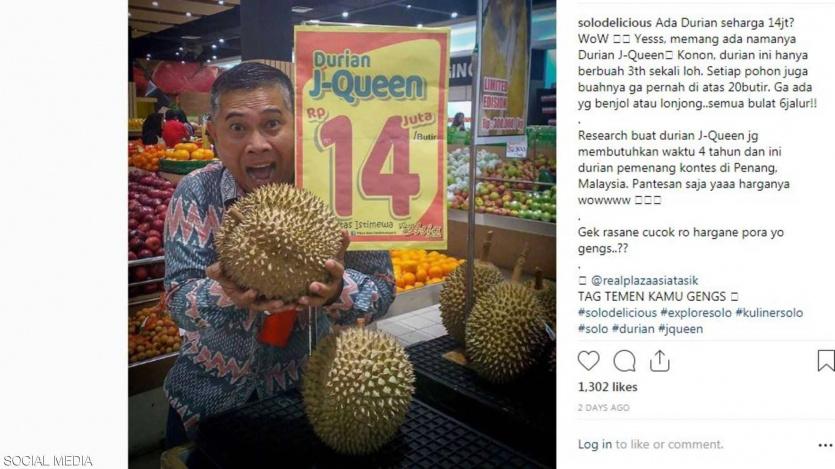Click the share upload icon
The width and height of the screenshot is (835, 469).
(659, 360)
